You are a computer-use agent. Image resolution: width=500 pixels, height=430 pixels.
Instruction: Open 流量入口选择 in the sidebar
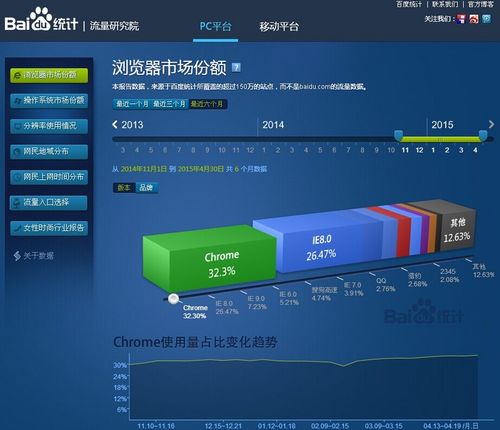(49, 202)
